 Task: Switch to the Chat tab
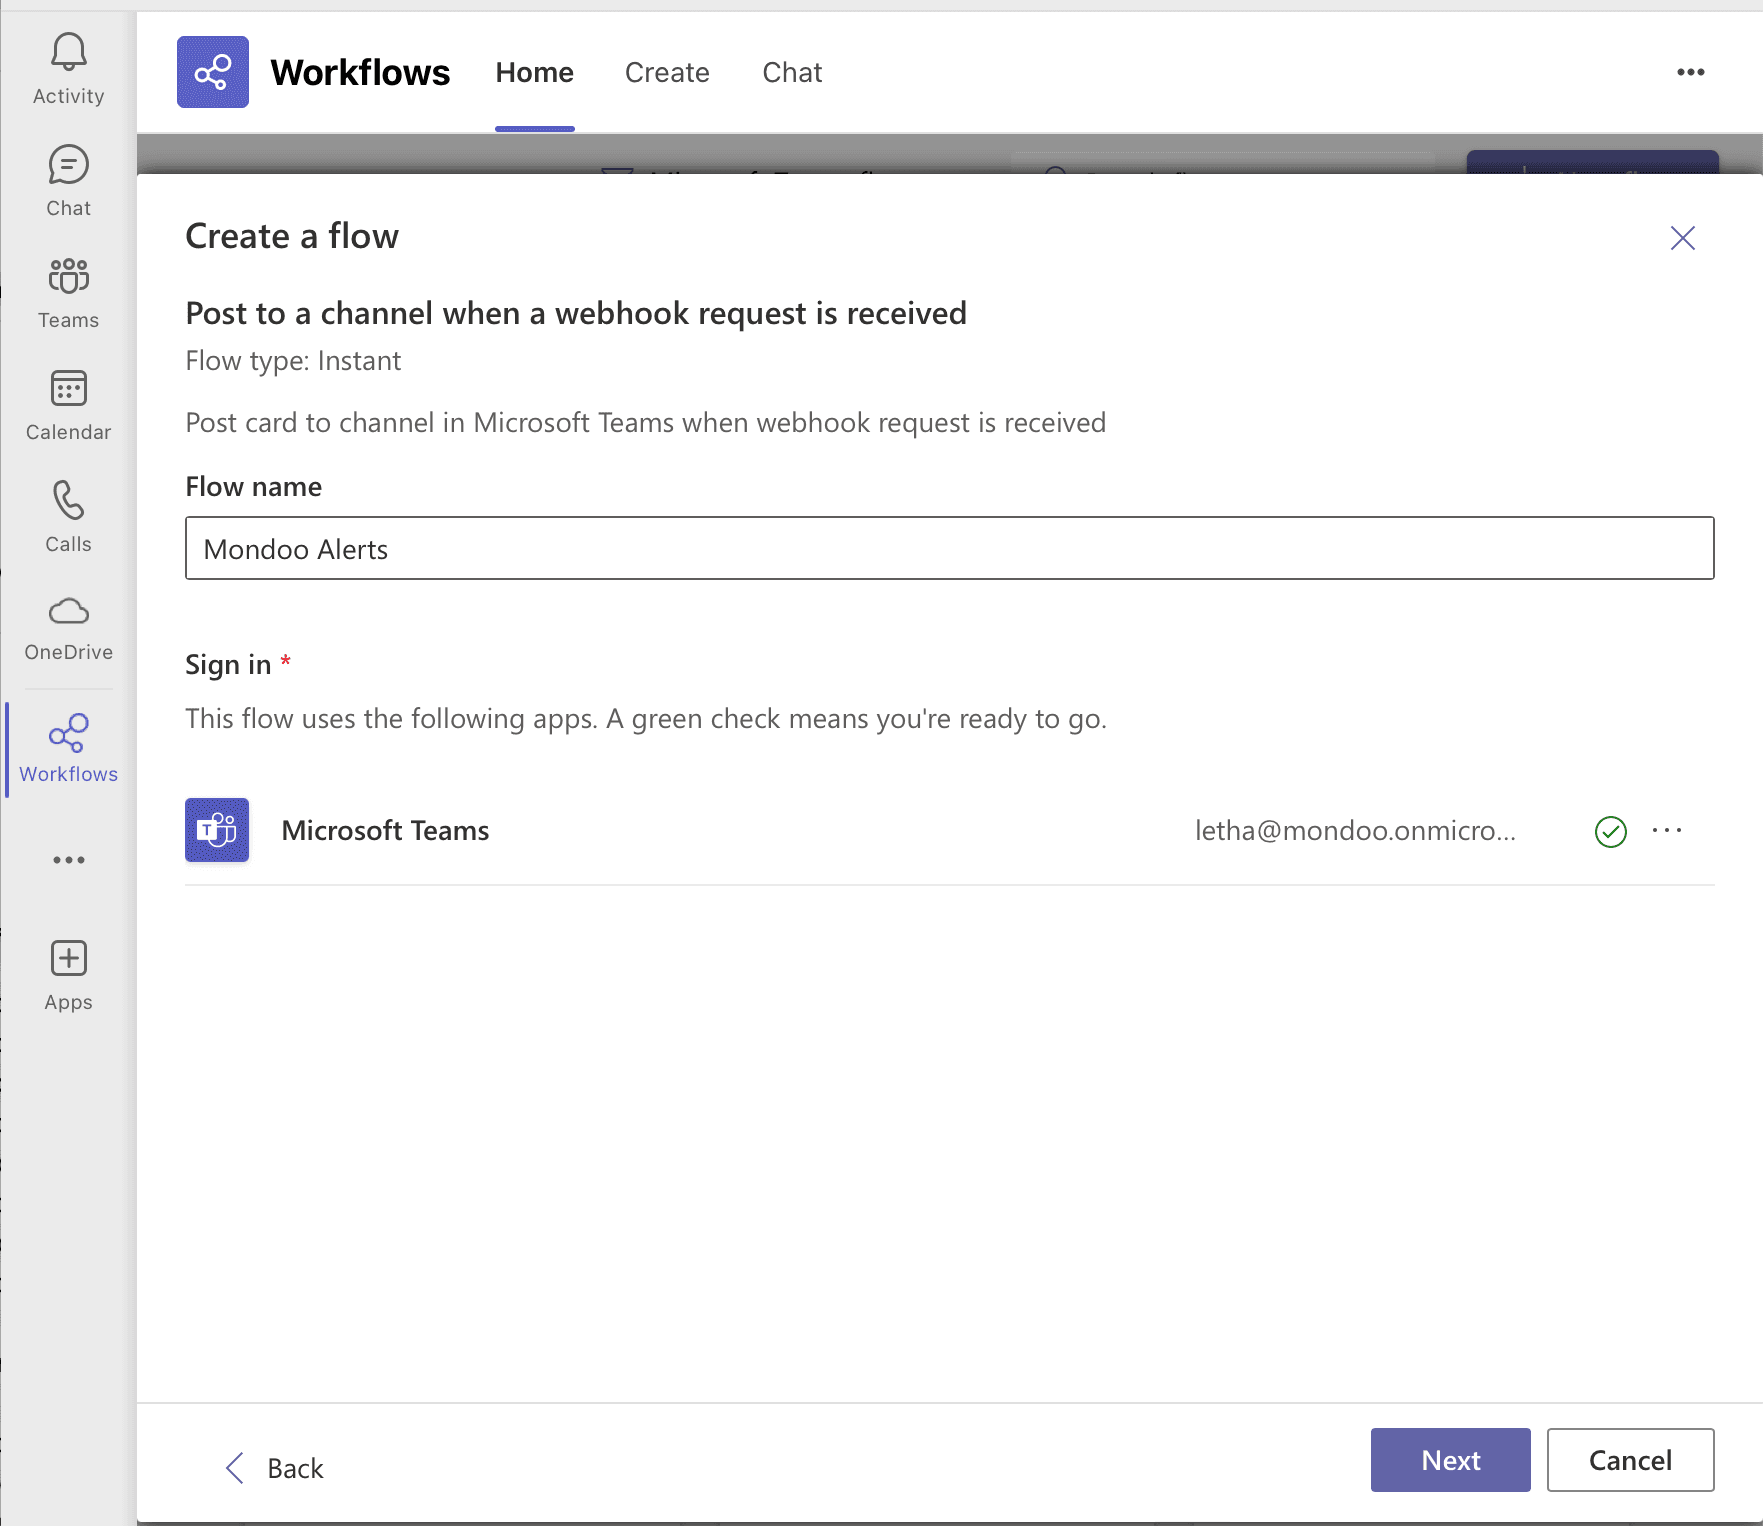pos(791,71)
